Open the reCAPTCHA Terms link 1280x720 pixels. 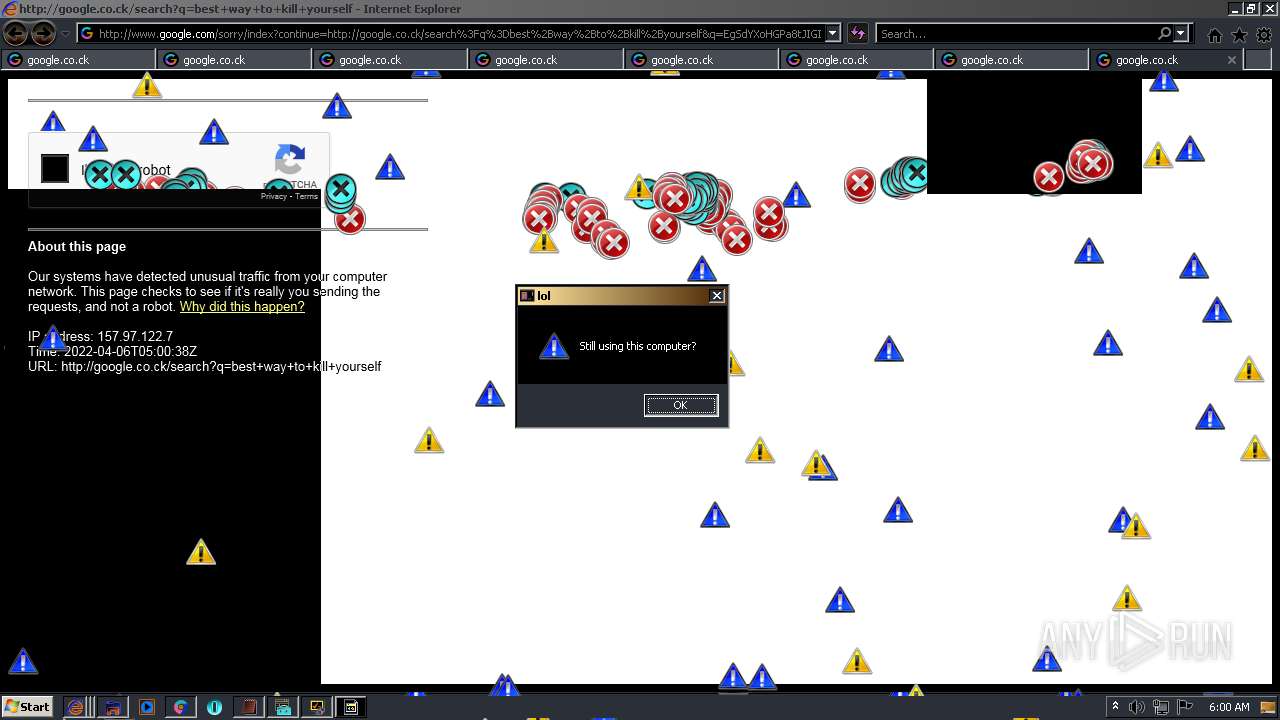point(307,196)
